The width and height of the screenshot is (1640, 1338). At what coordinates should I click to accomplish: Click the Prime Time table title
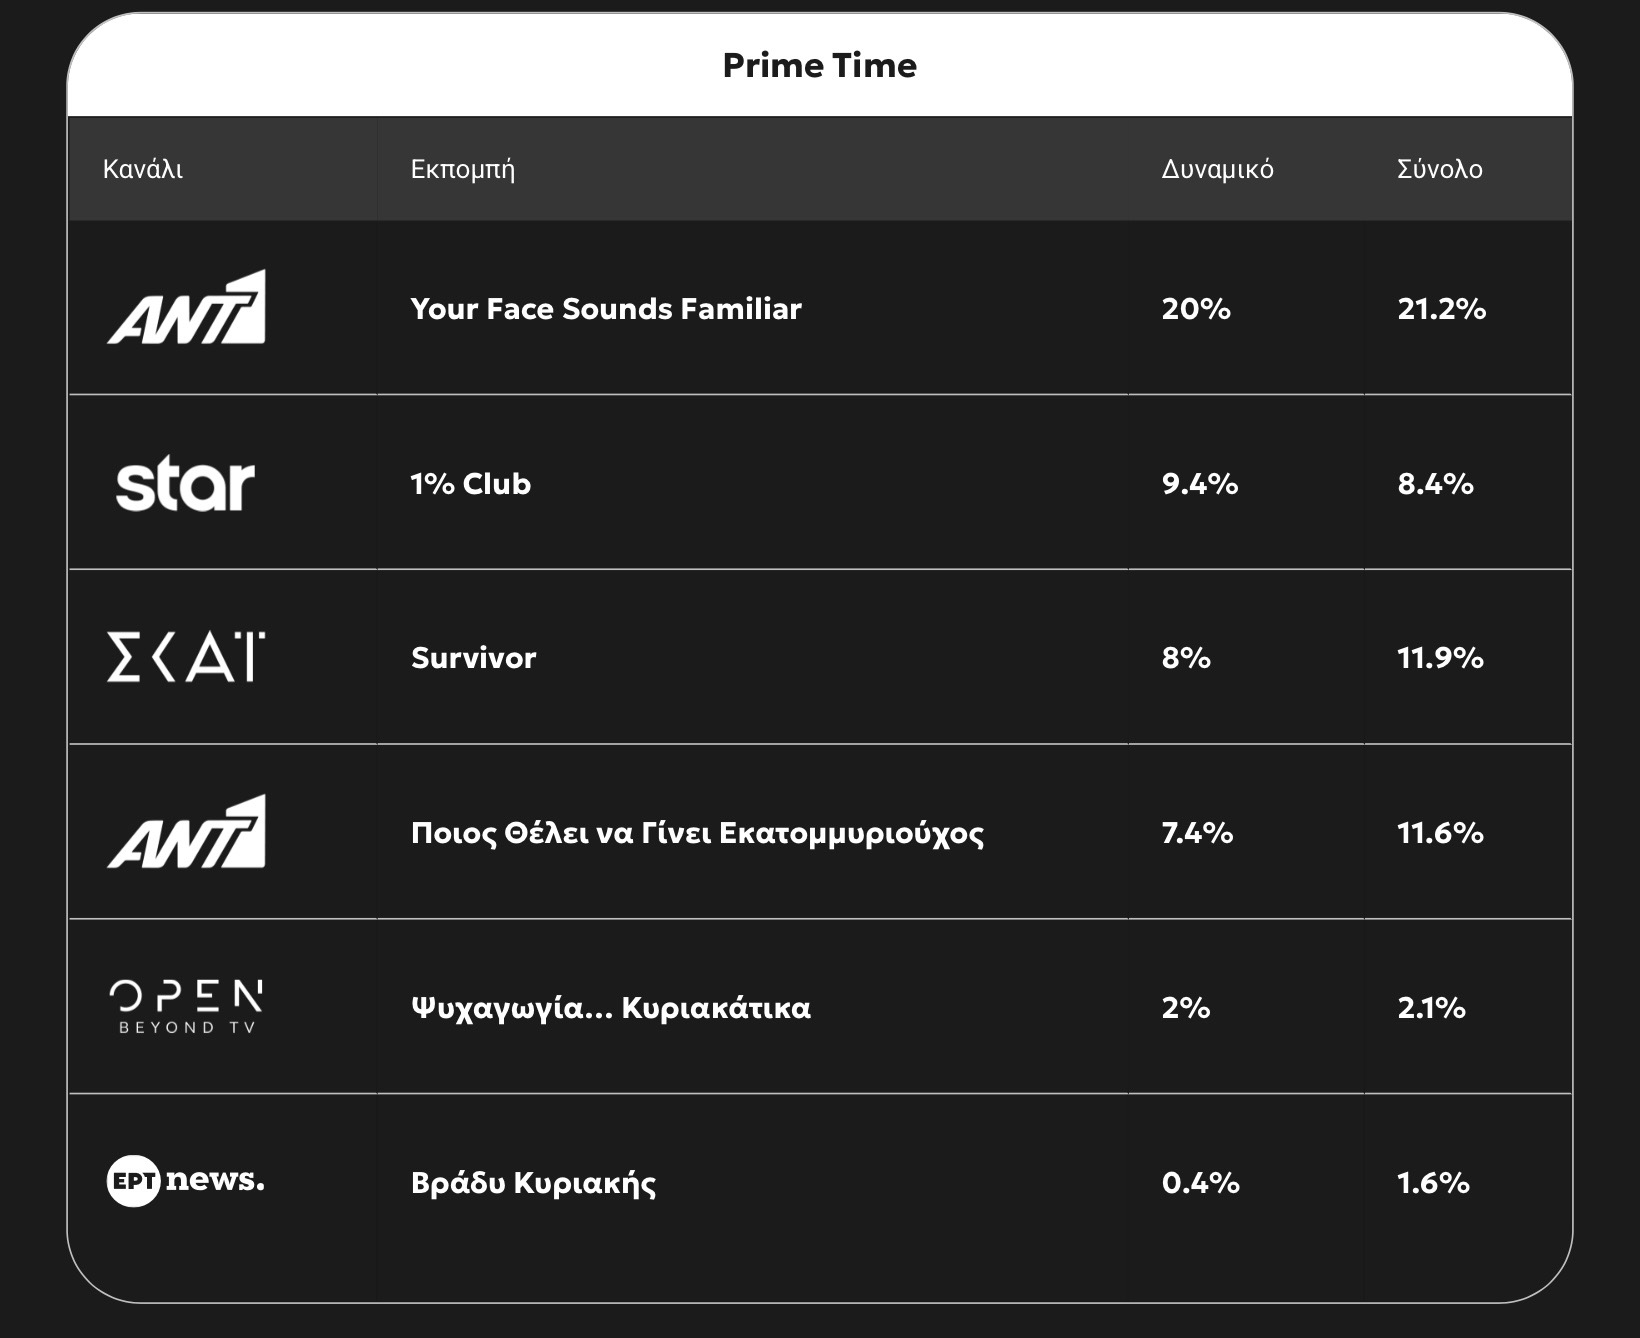point(819,66)
